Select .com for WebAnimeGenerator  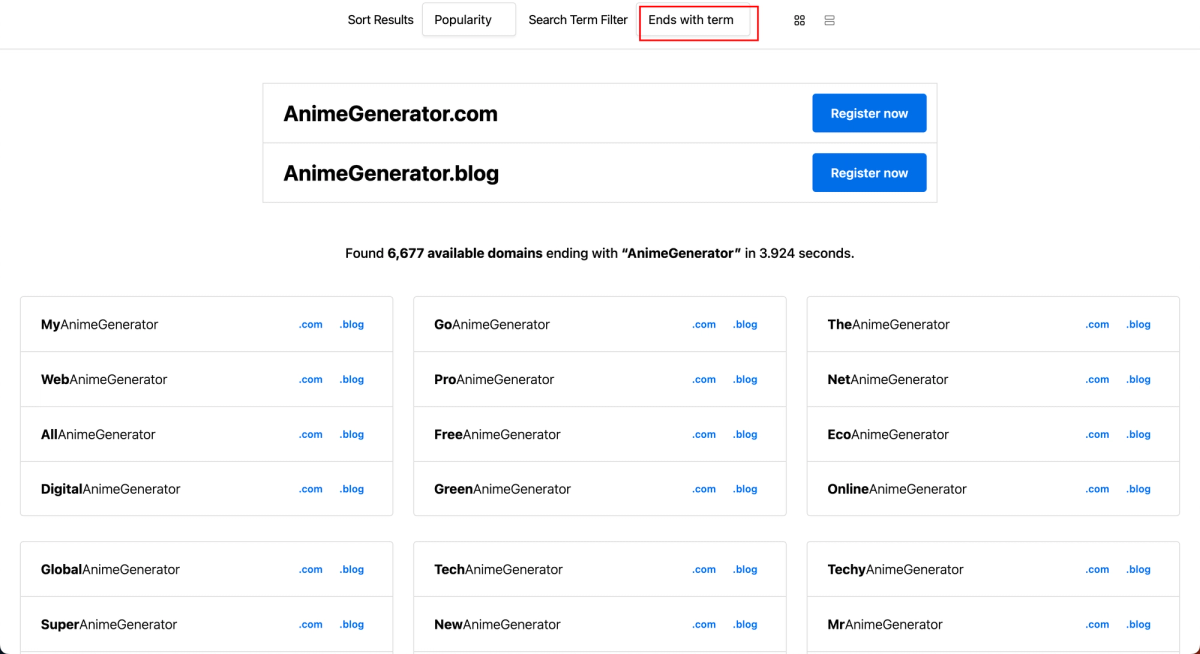[x=311, y=380]
